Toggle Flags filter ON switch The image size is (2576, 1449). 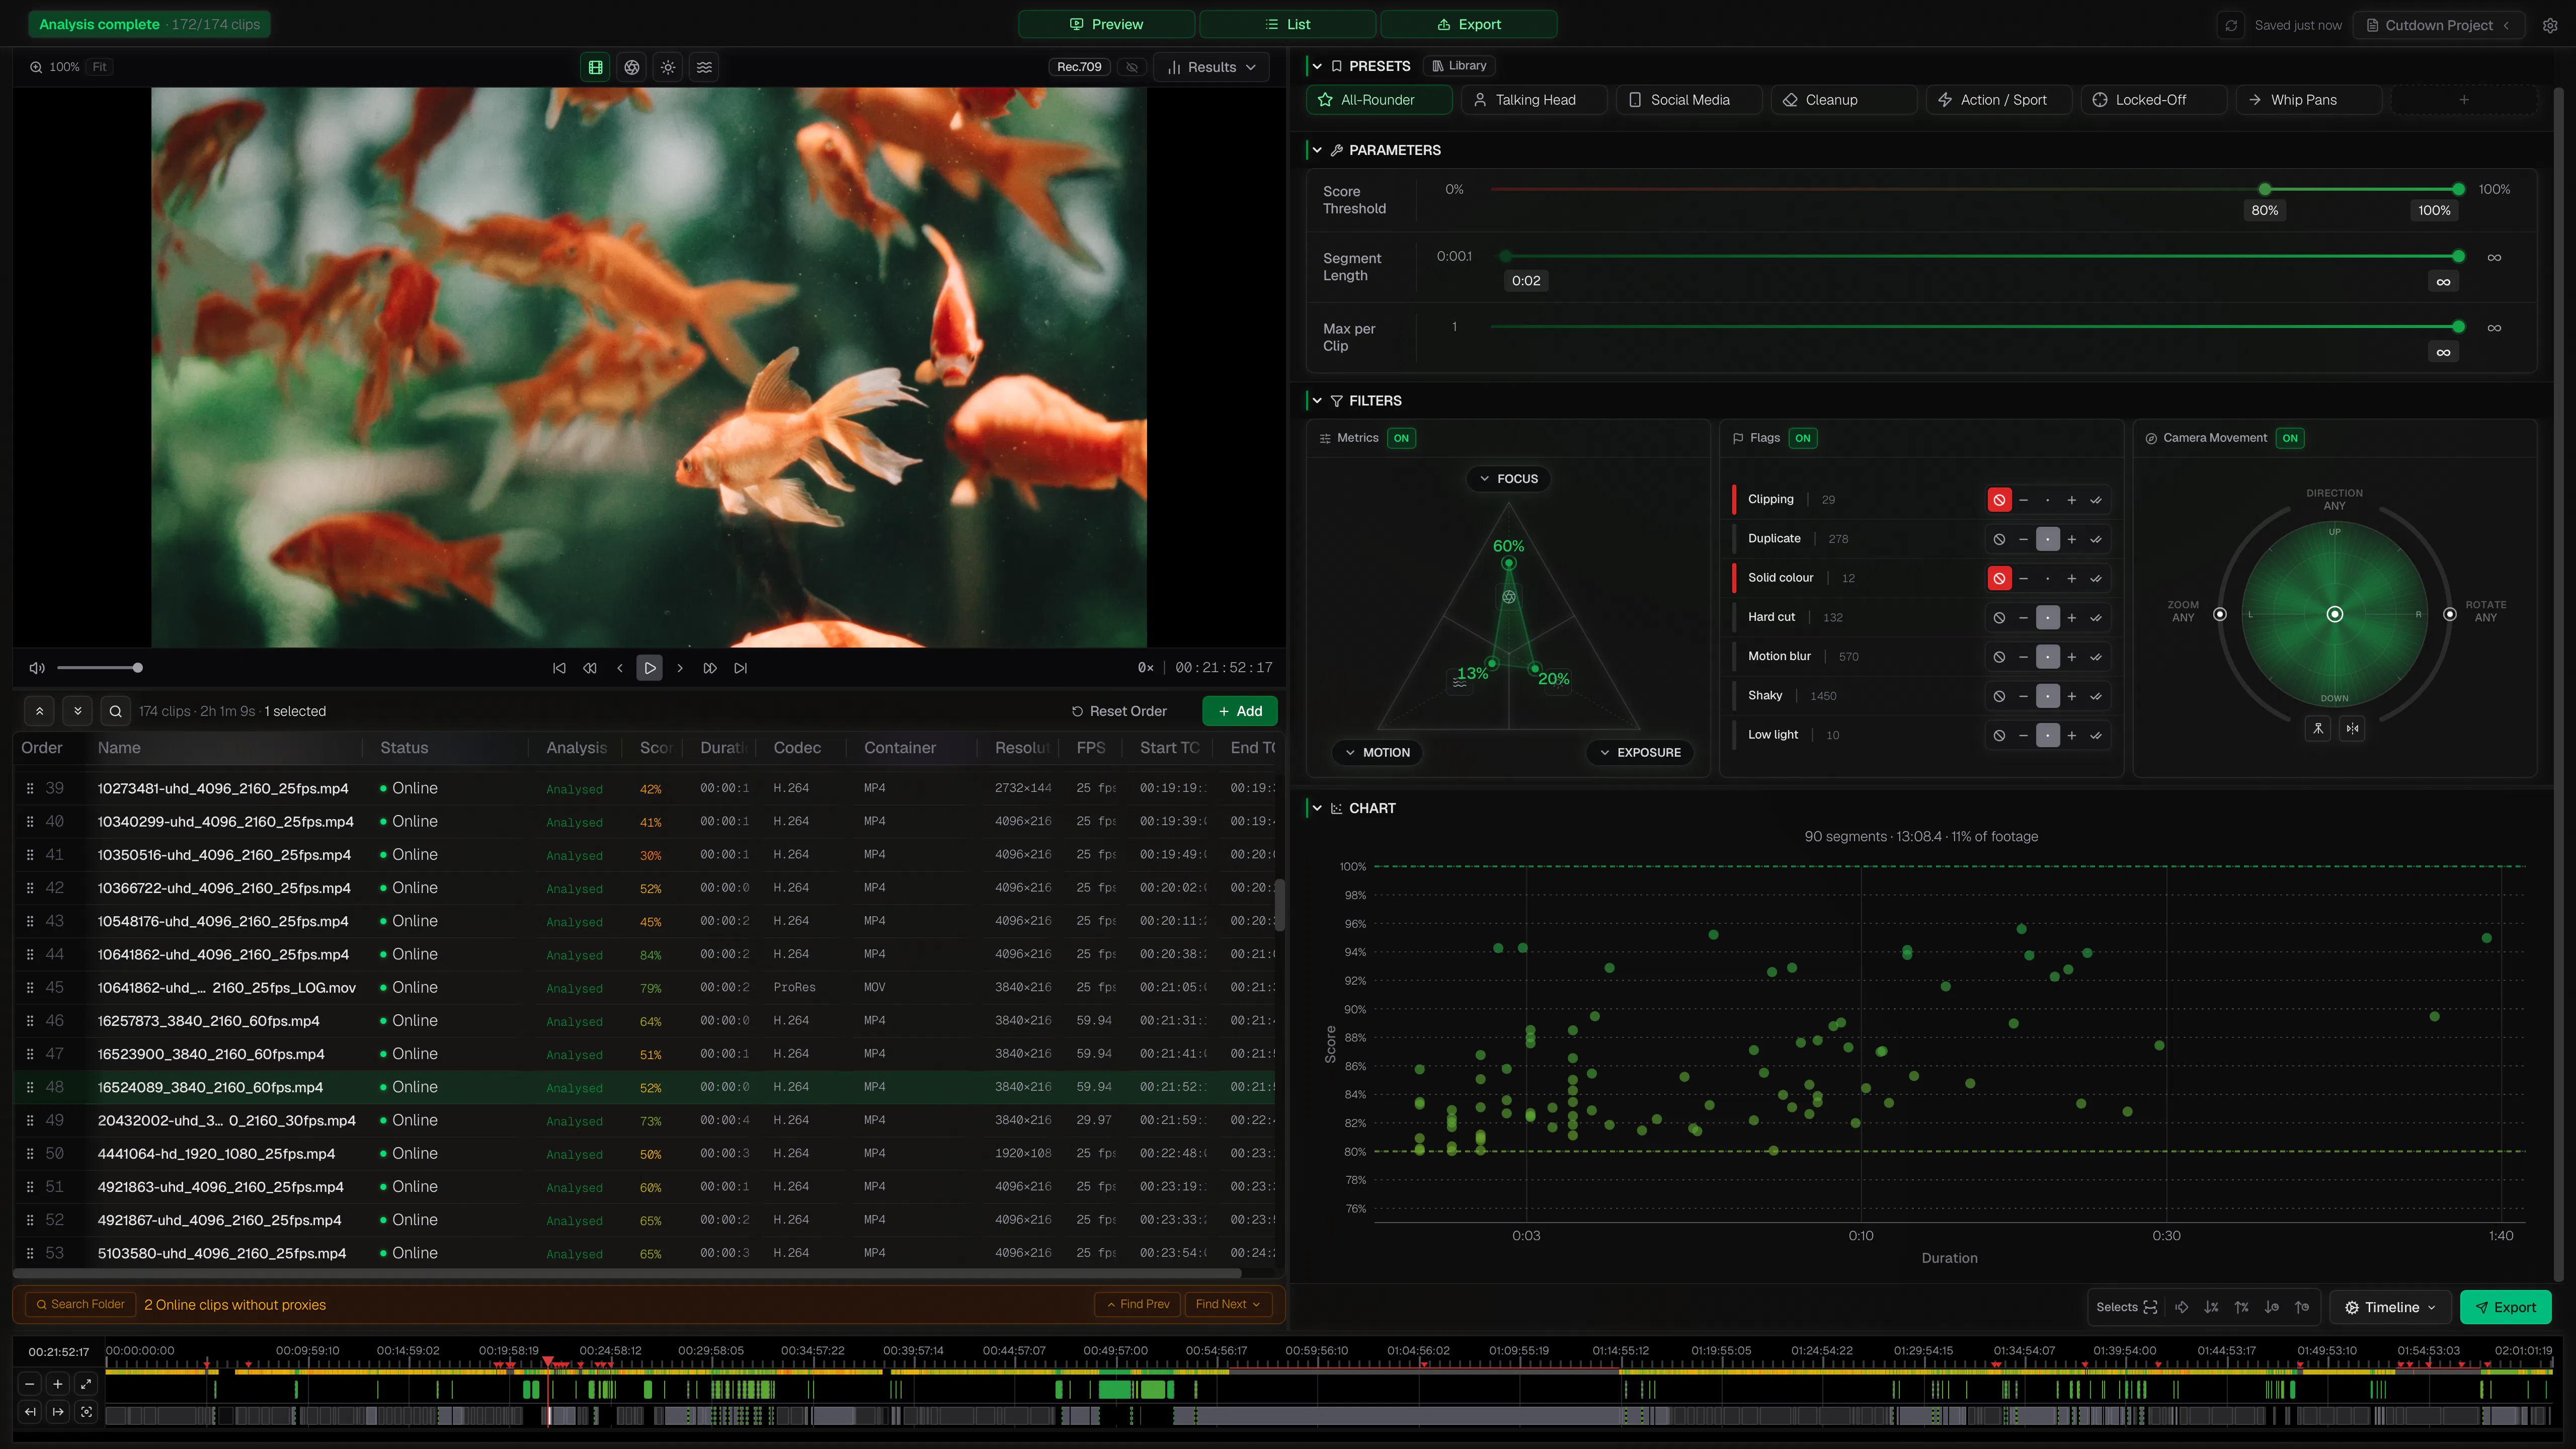click(x=1802, y=438)
